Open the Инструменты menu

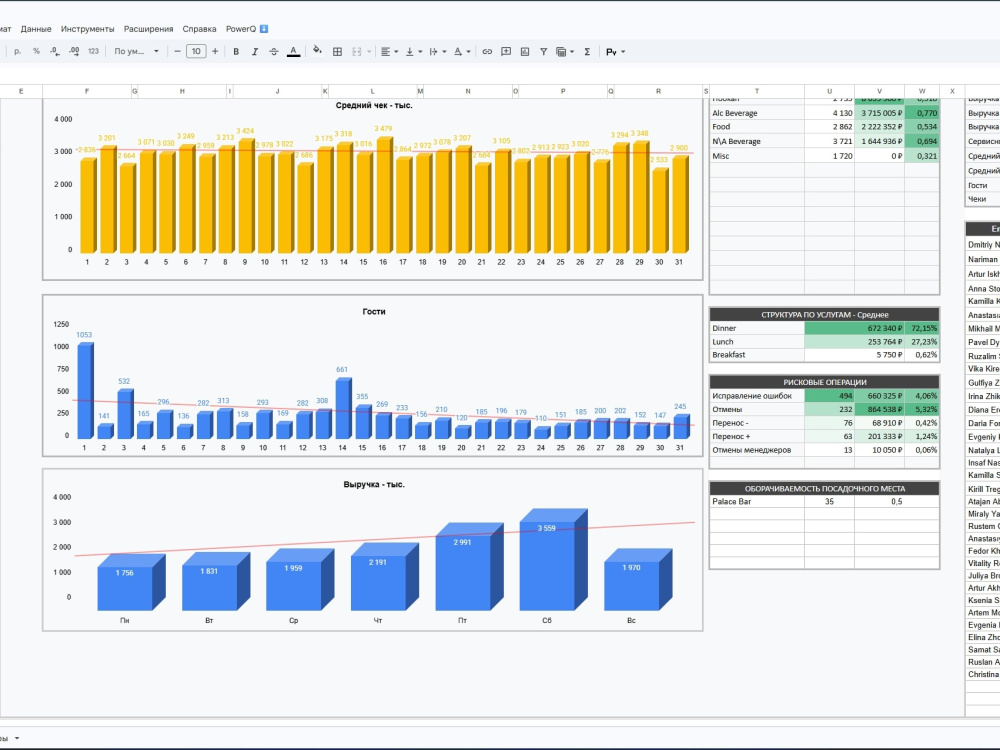coord(87,29)
